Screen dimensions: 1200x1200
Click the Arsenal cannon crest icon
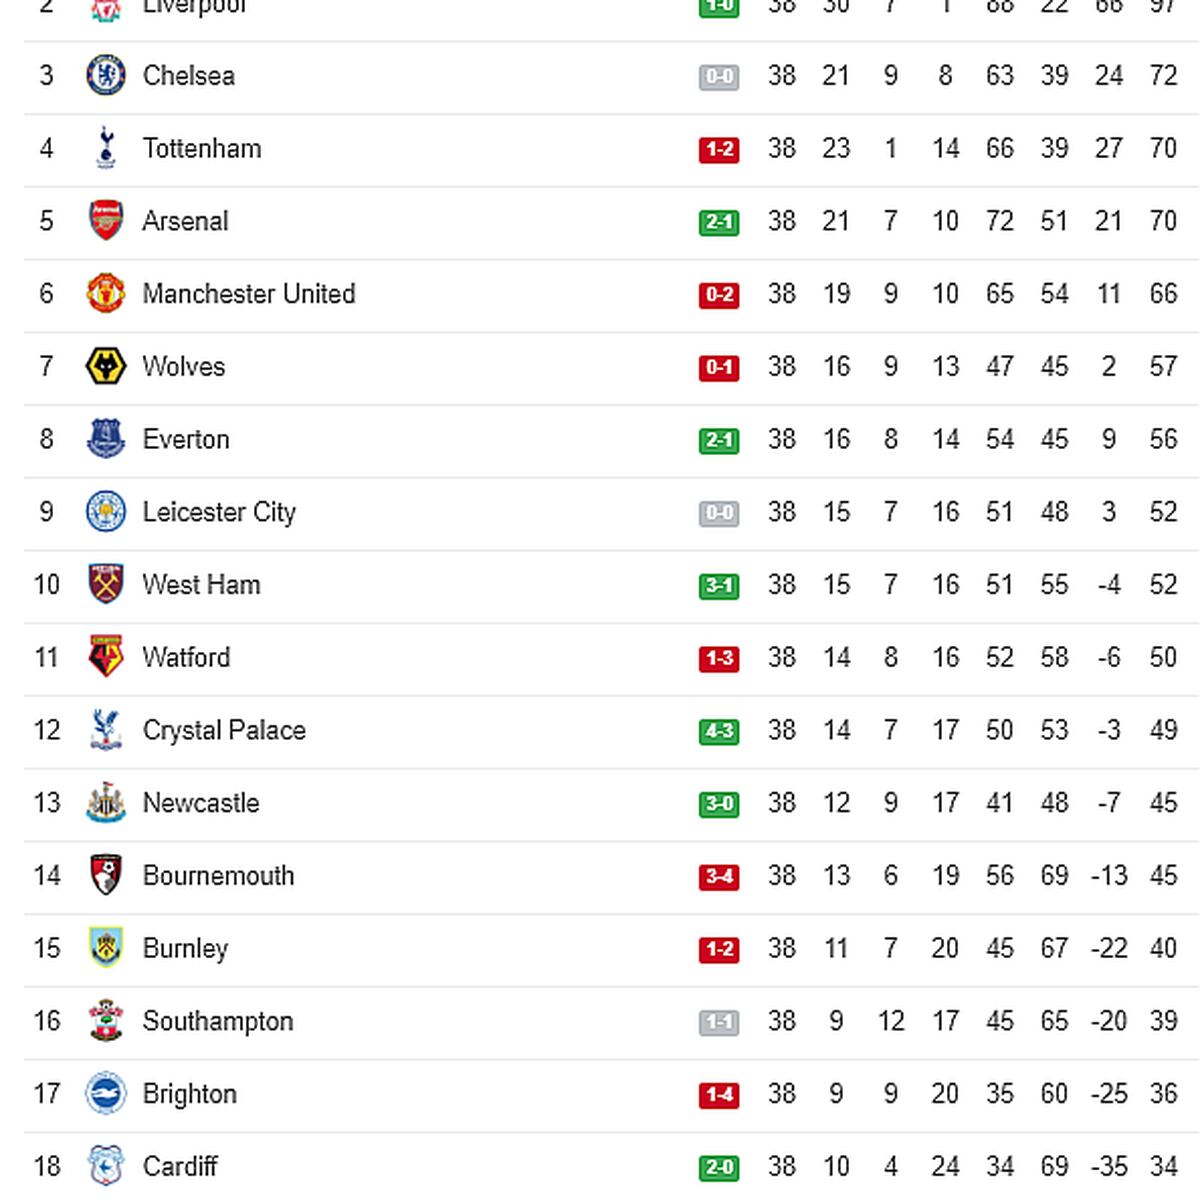point(105,221)
